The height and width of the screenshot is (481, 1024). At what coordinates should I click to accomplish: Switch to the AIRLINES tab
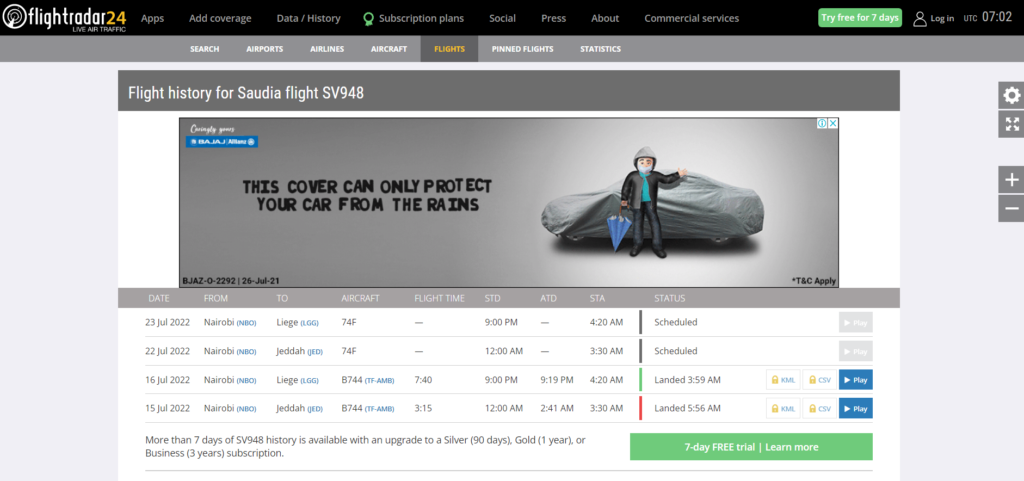[327, 49]
